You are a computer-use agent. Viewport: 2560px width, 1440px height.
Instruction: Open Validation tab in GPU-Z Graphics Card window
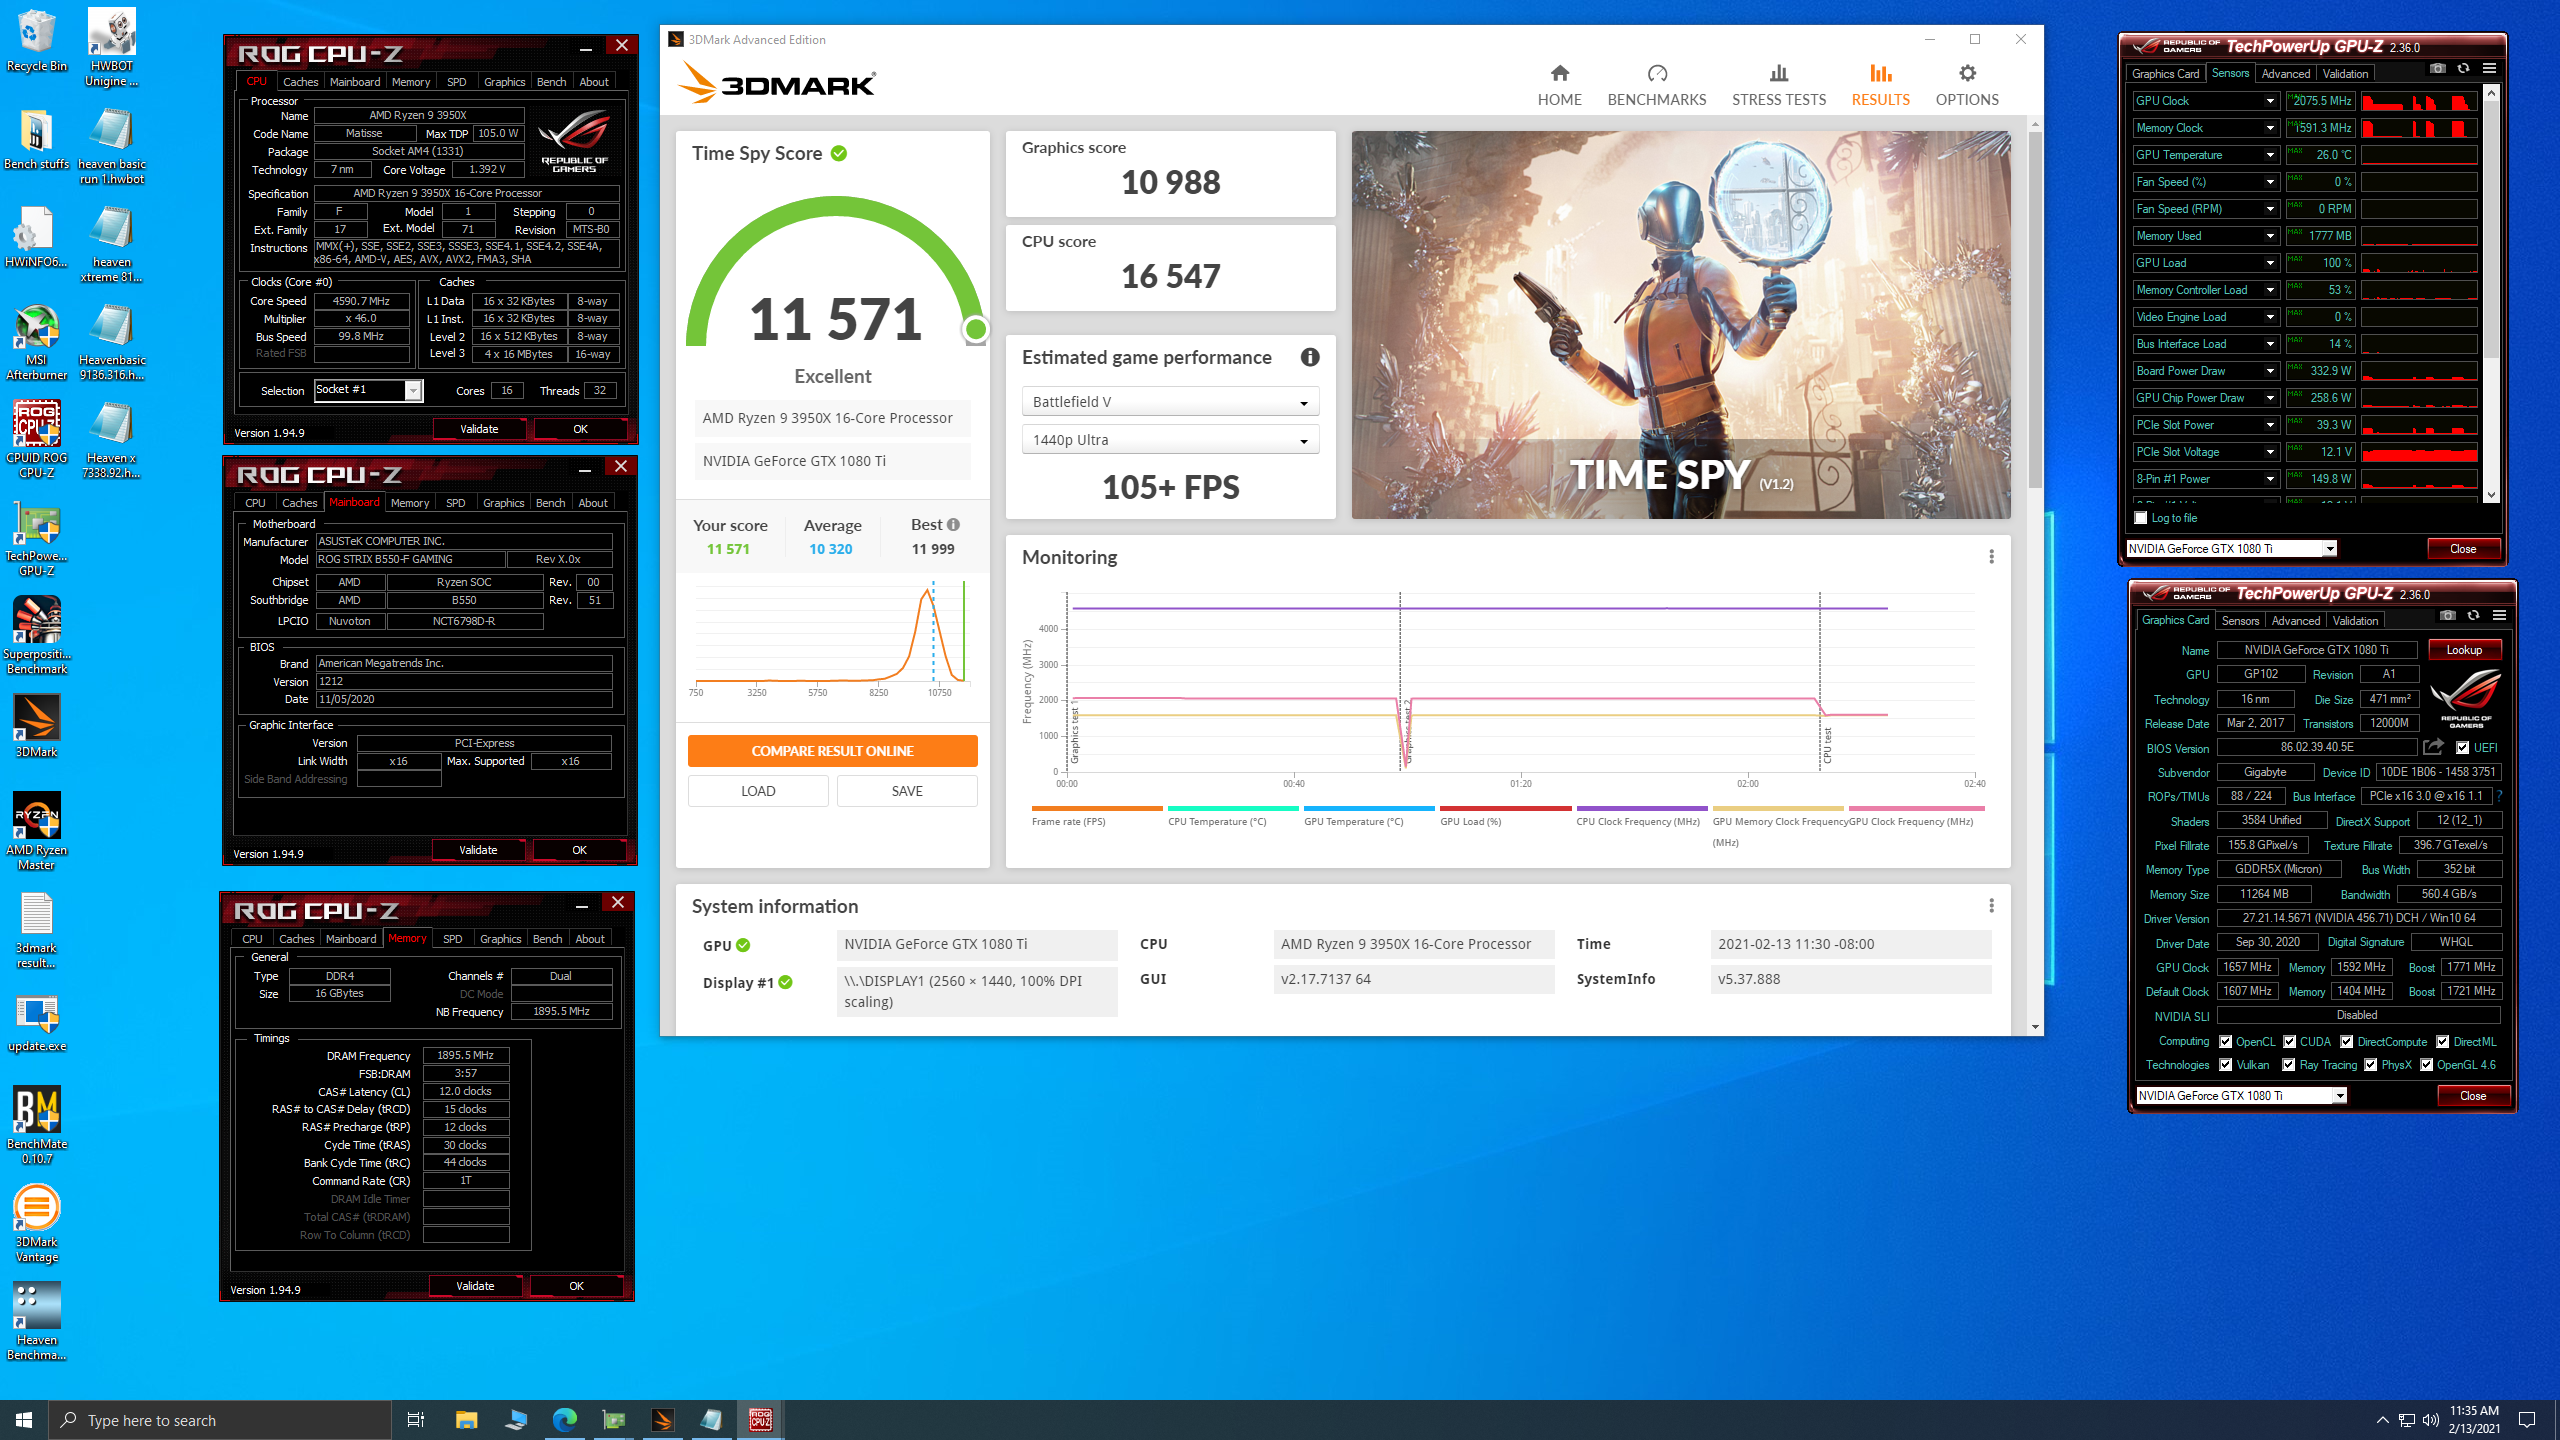coord(2355,620)
